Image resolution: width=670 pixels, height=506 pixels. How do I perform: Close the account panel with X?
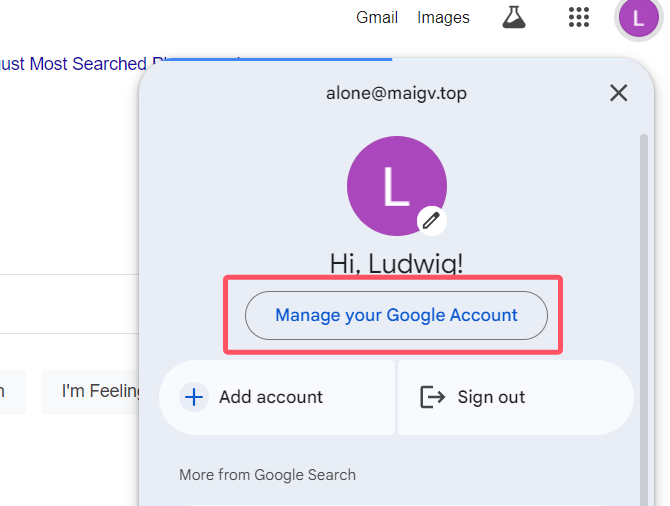(618, 93)
